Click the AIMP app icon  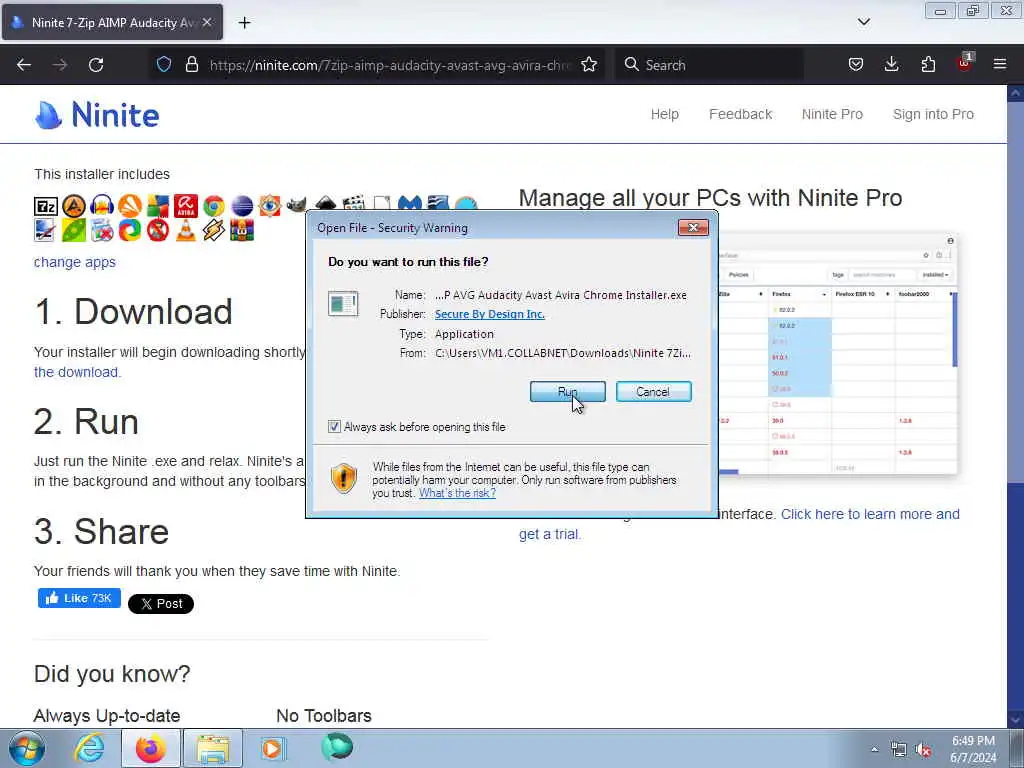[74, 206]
